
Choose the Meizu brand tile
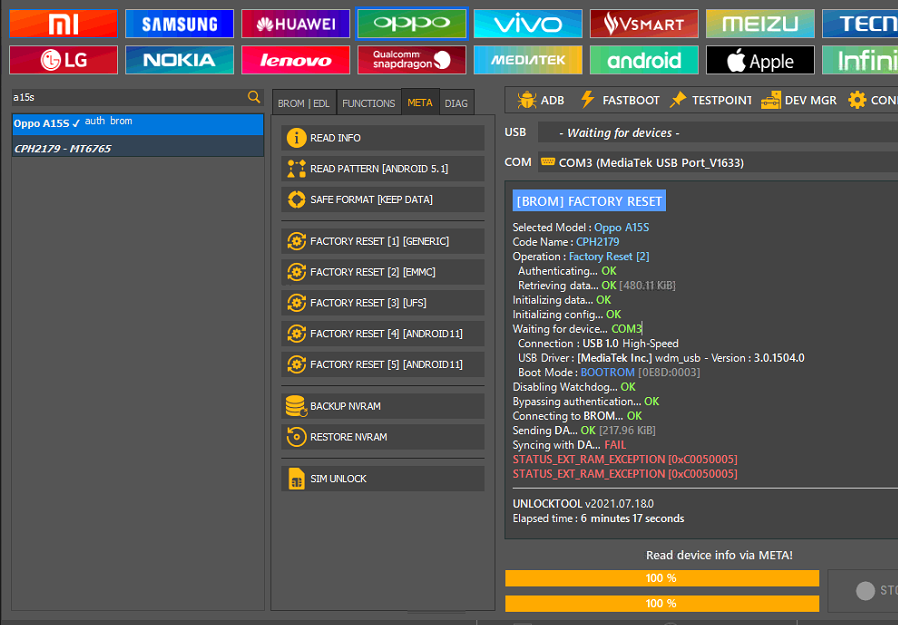coord(761,24)
